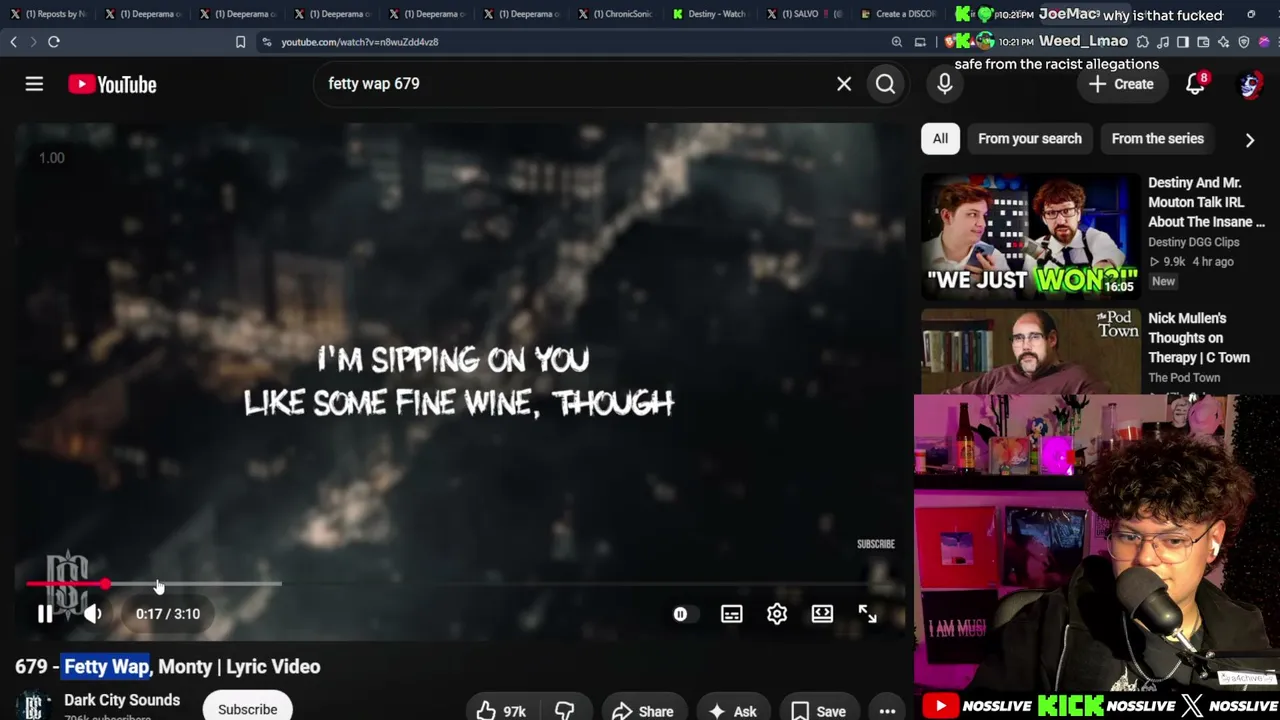Image resolution: width=1280 pixels, height=720 pixels.
Task: Bookmark icon in the address bar
Action: (x=240, y=42)
